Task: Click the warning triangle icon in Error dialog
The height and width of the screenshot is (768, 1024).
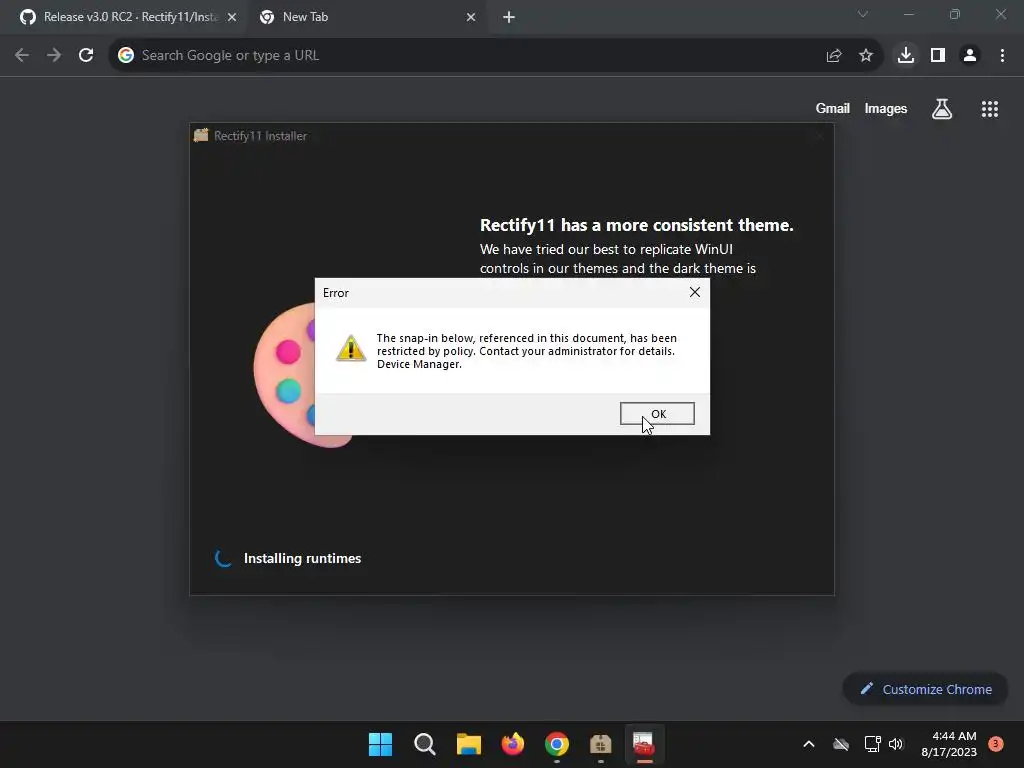Action: click(351, 348)
